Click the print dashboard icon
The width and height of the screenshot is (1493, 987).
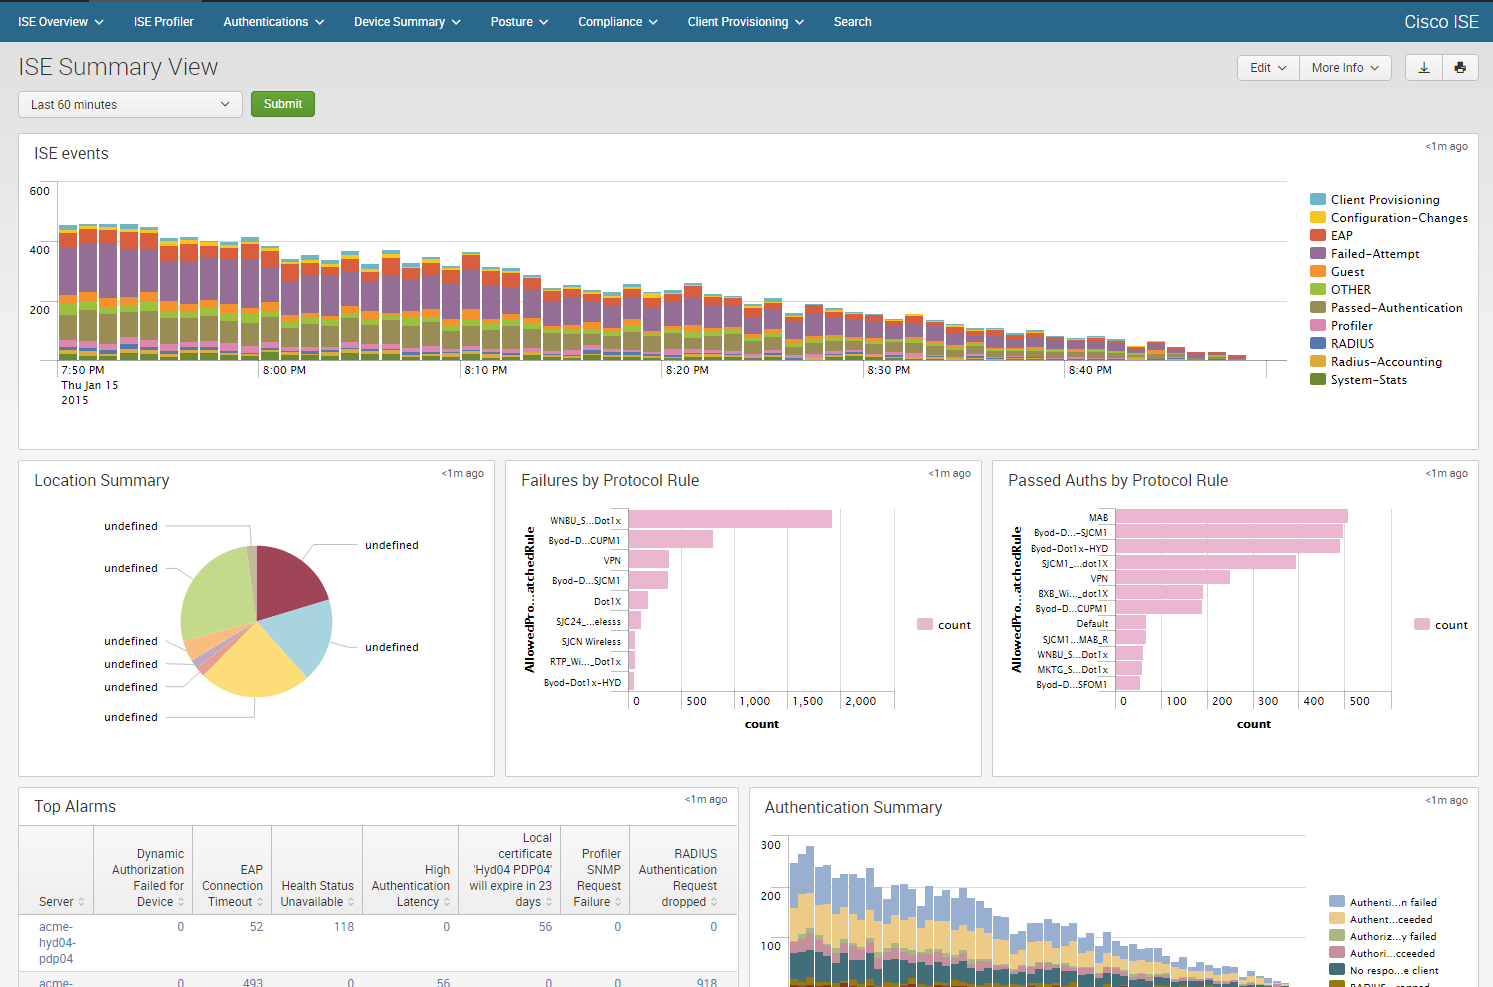(x=1460, y=68)
